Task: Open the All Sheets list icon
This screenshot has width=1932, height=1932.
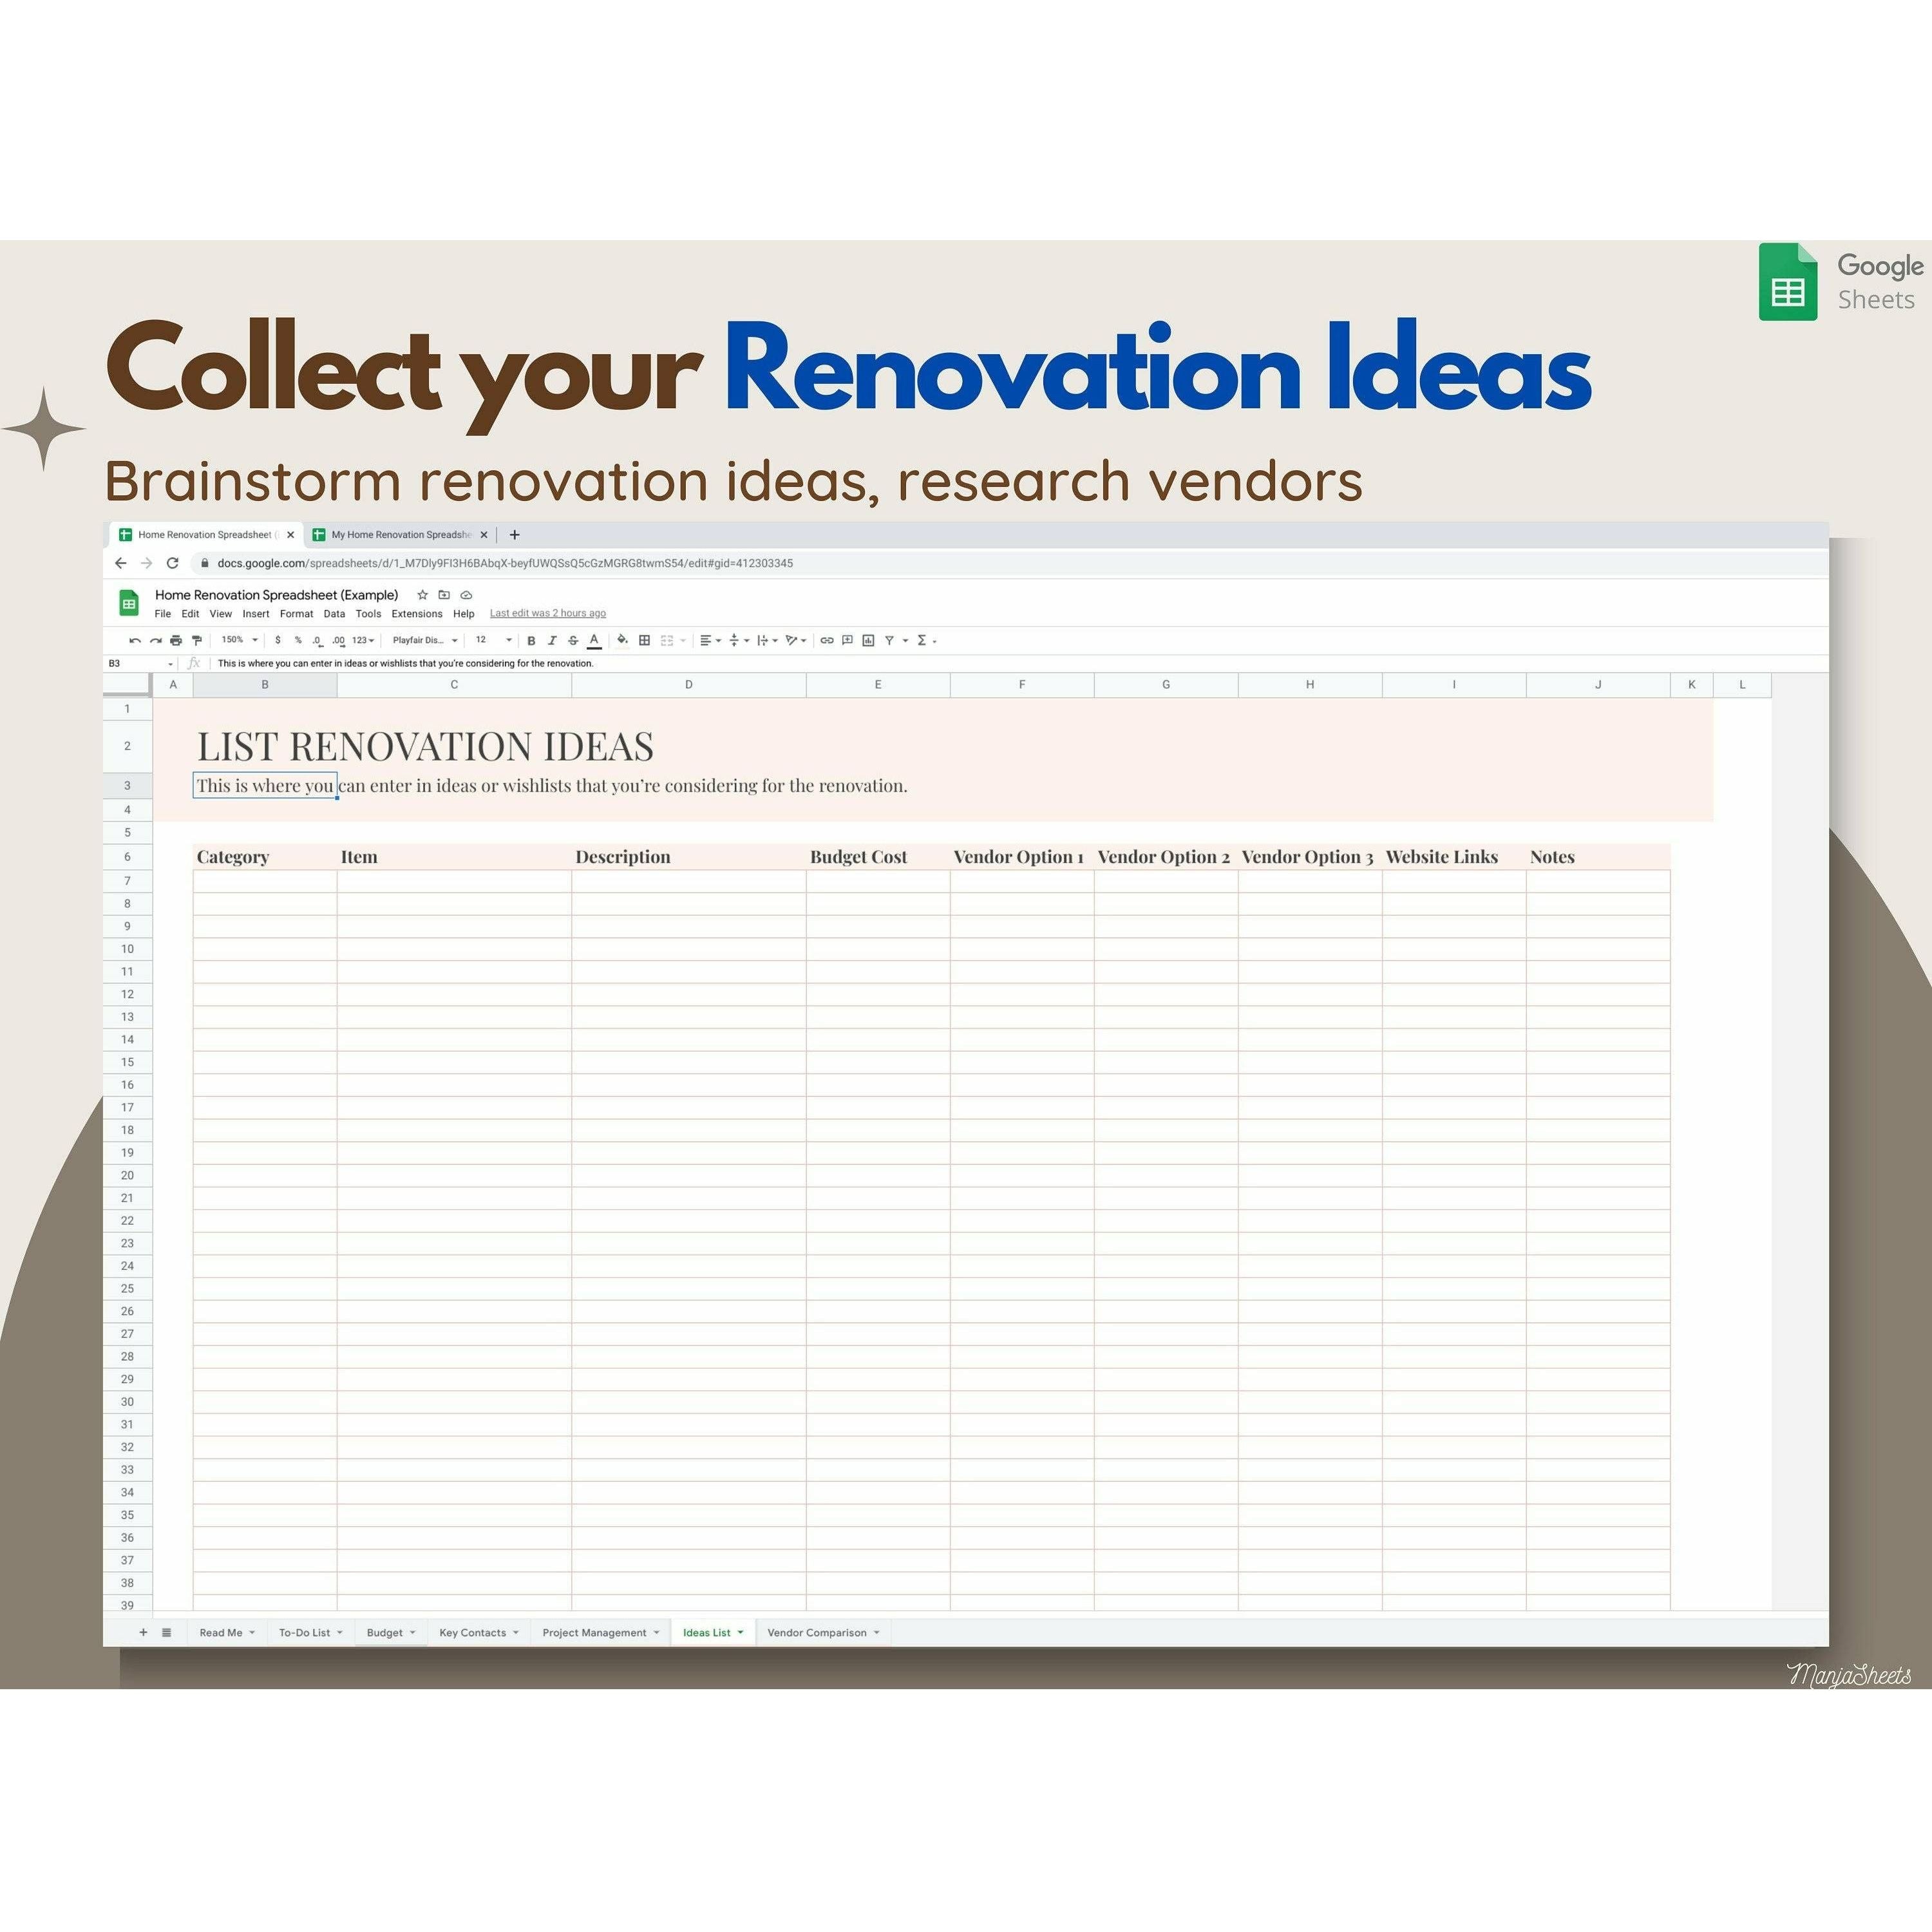Action: coord(166,1632)
